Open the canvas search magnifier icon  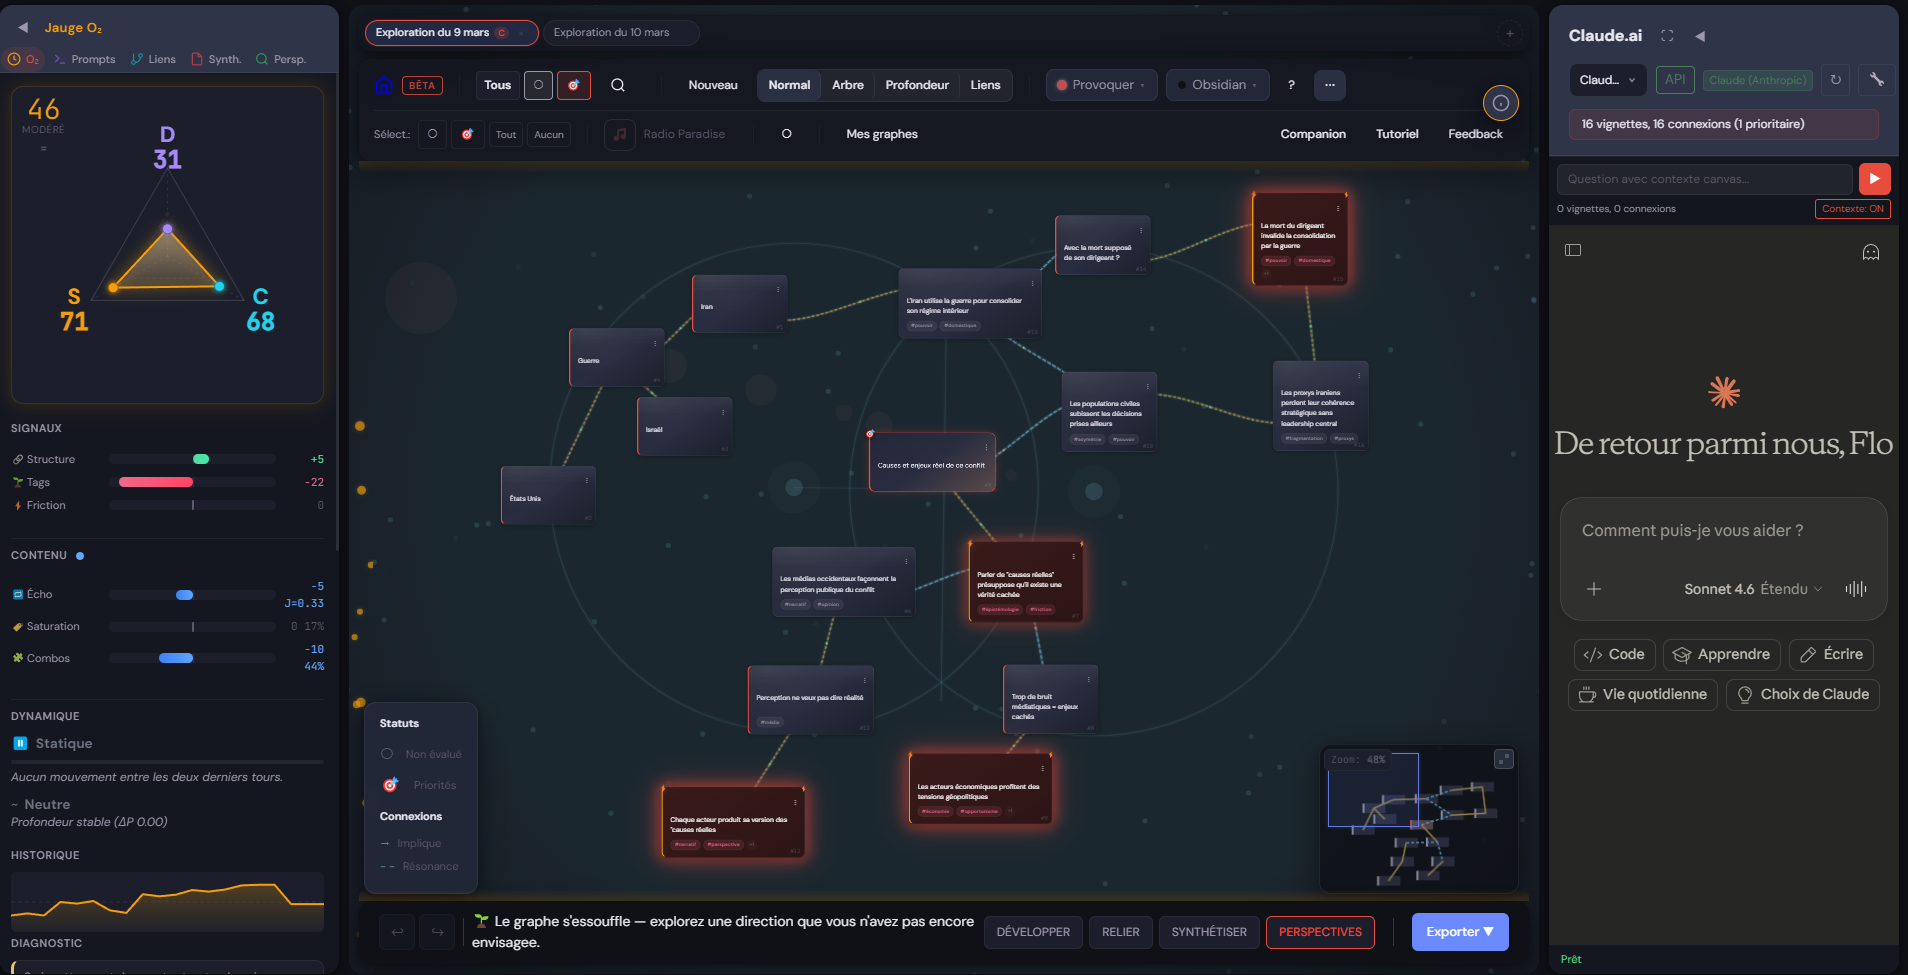point(618,85)
